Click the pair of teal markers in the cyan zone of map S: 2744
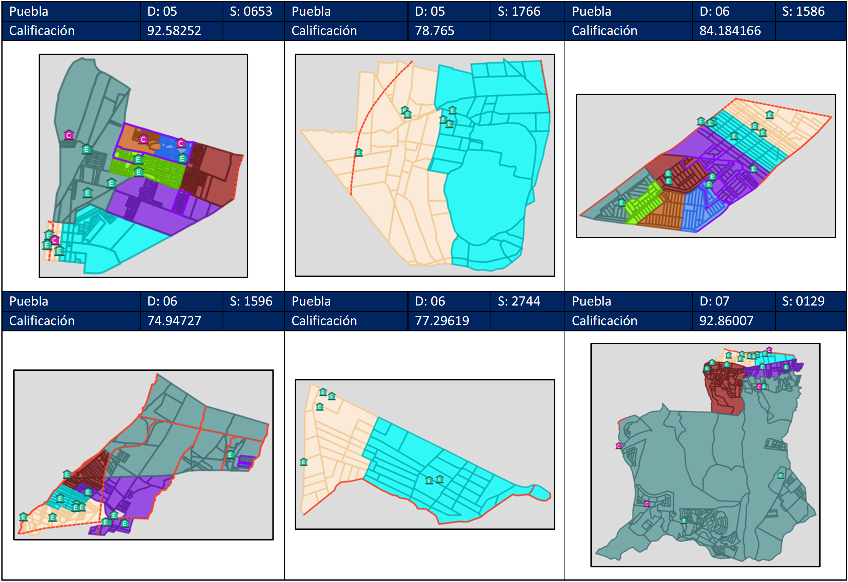 [x=434, y=480]
